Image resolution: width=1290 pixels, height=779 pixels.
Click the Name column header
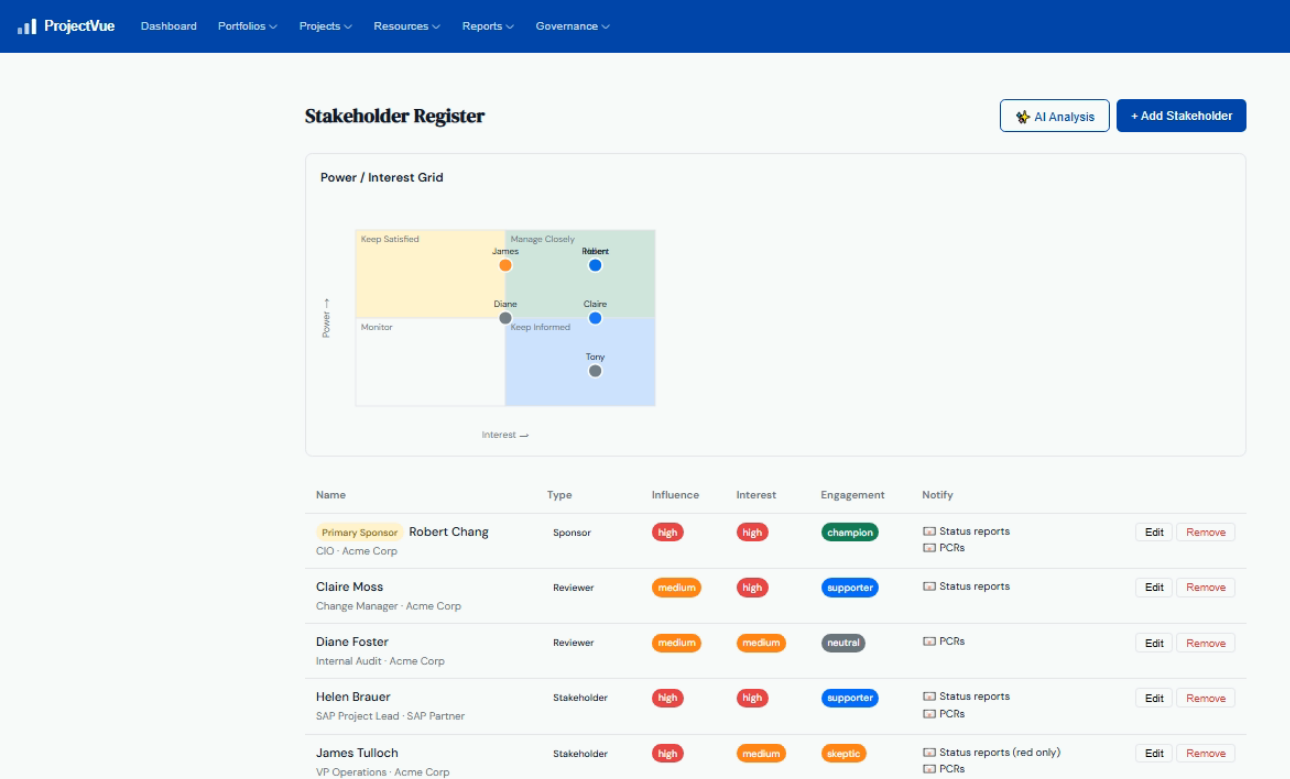pyautogui.click(x=331, y=495)
